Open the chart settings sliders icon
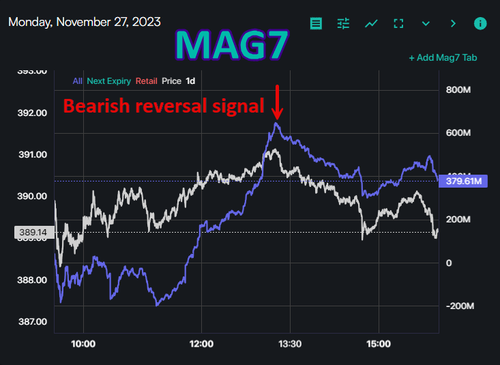Viewport: 500px width, 365px height. coord(343,24)
